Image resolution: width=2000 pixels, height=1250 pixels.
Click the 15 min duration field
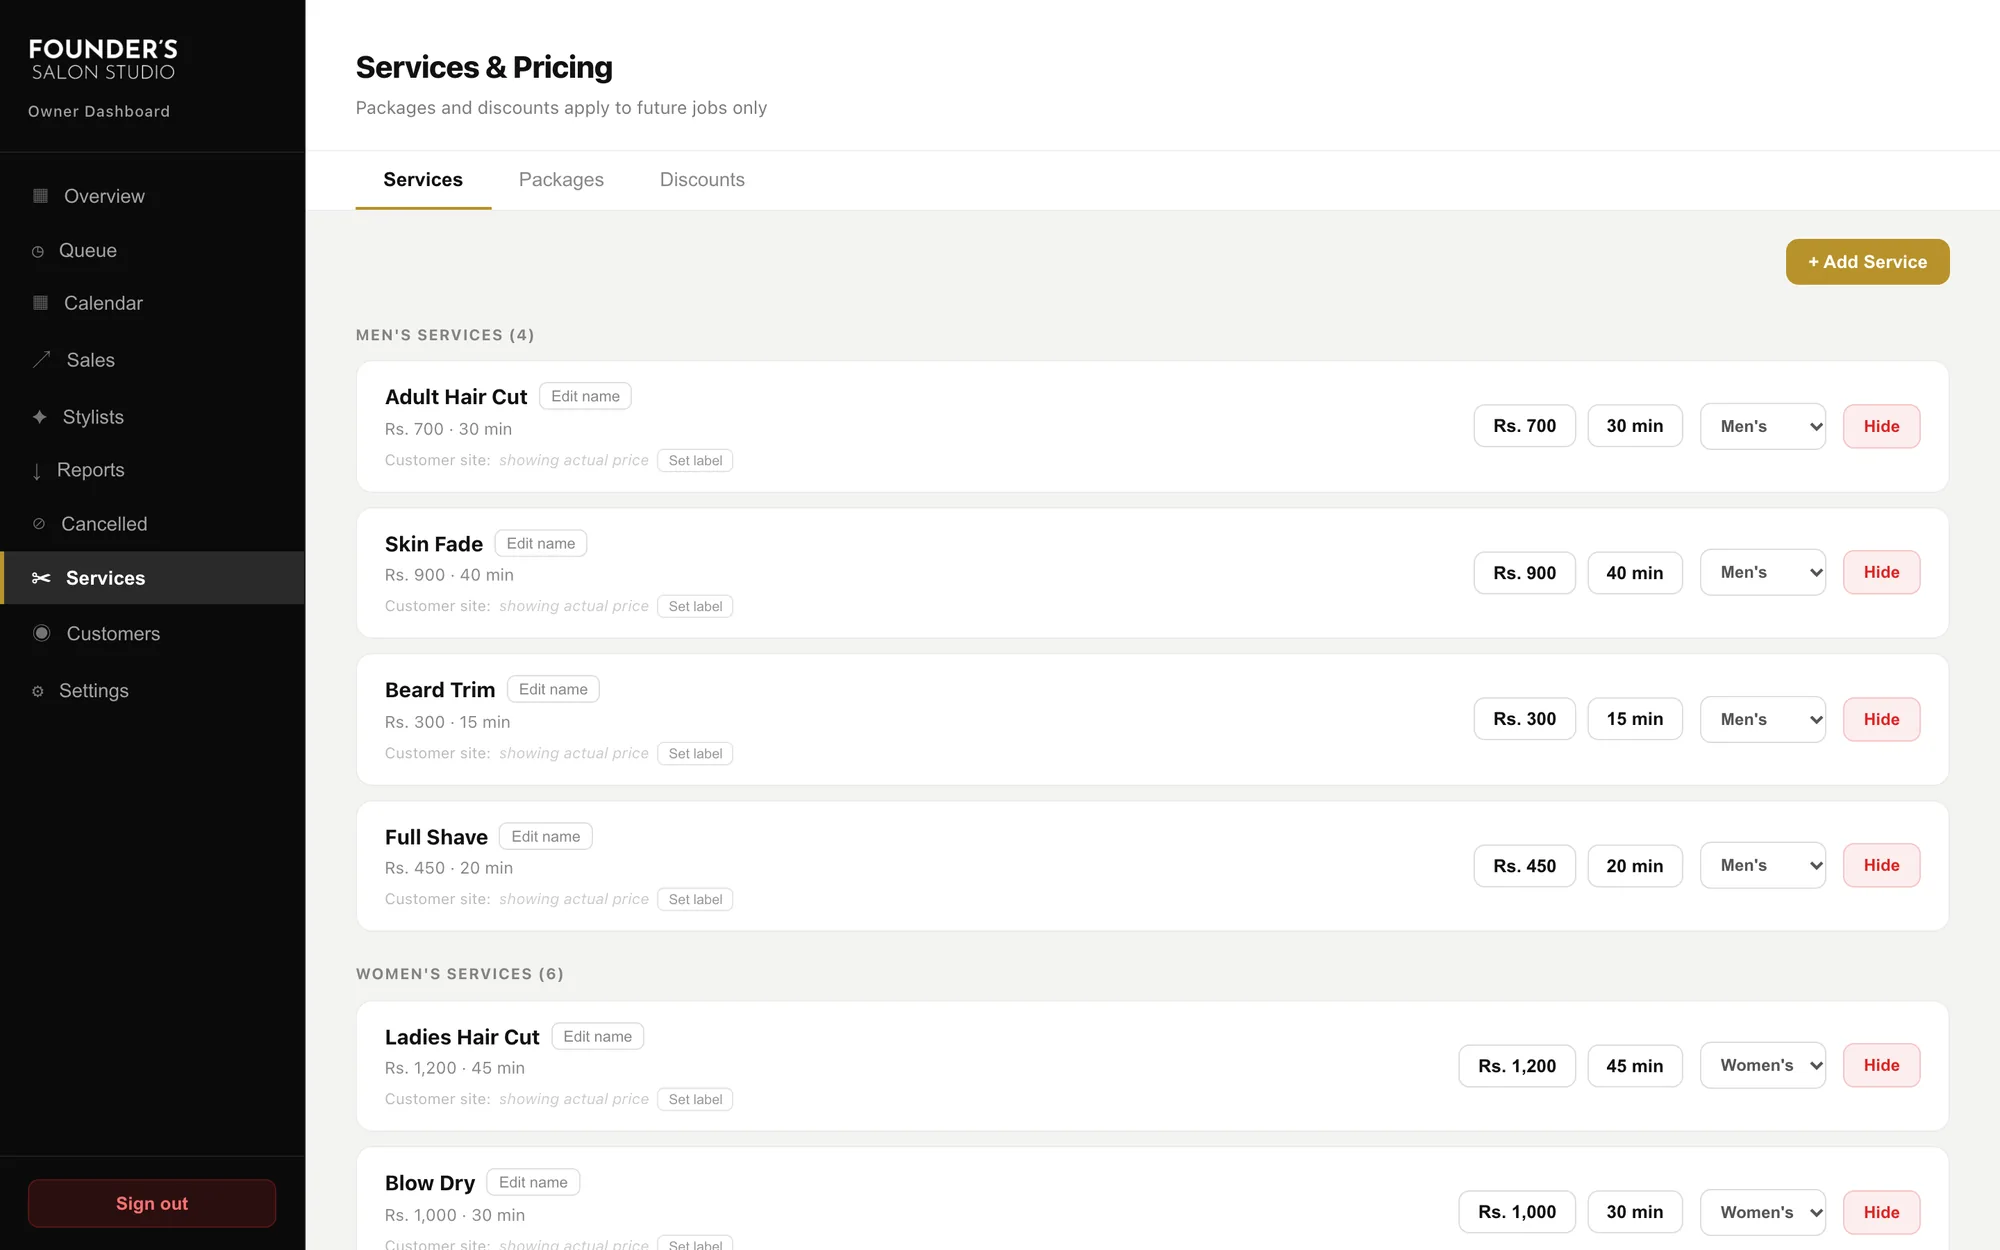click(x=1635, y=719)
